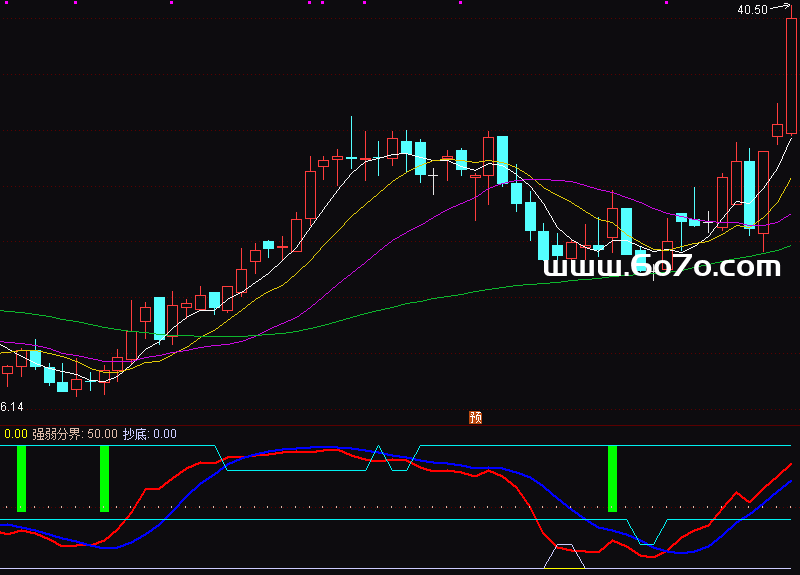Click the rightmost green signal bar
The width and height of the screenshot is (800, 575).
[613, 478]
